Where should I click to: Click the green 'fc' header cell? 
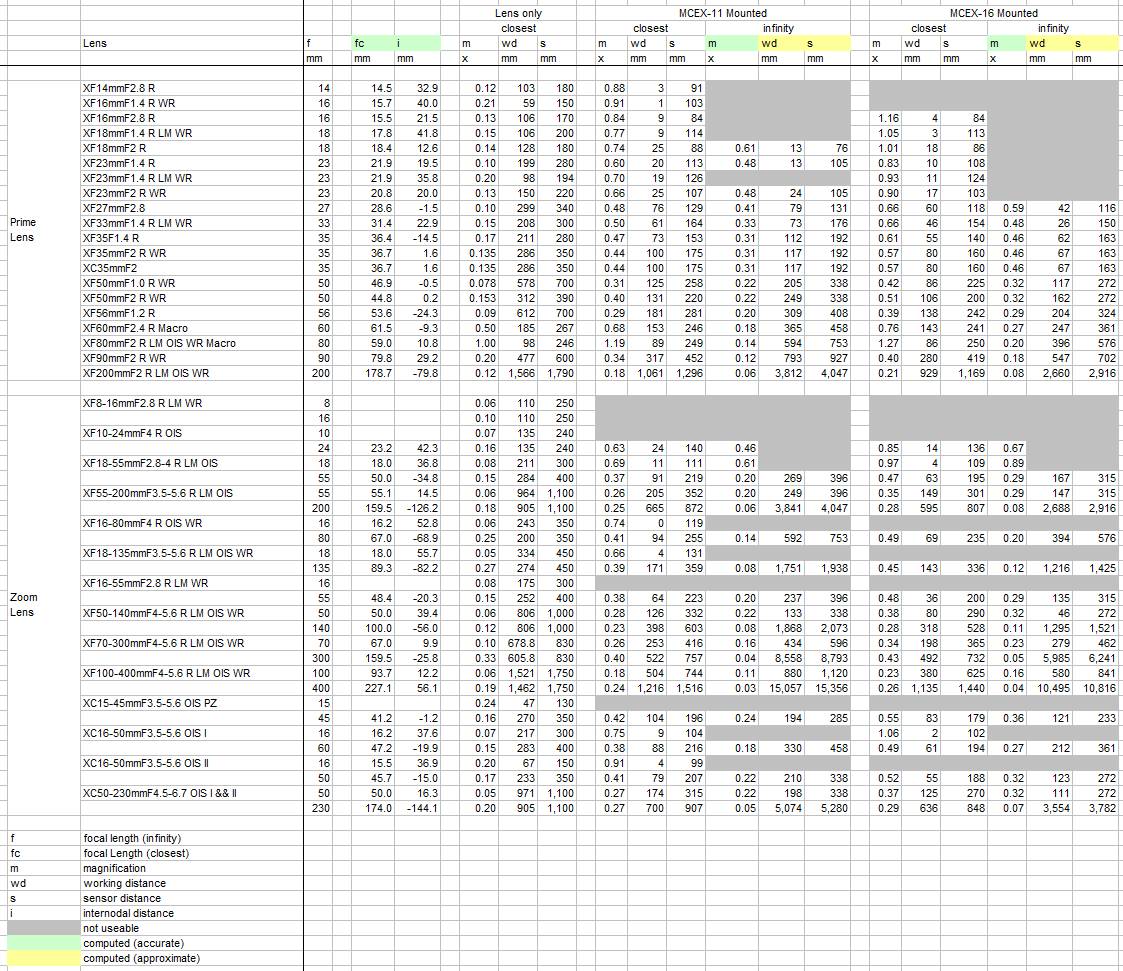(374, 43)
